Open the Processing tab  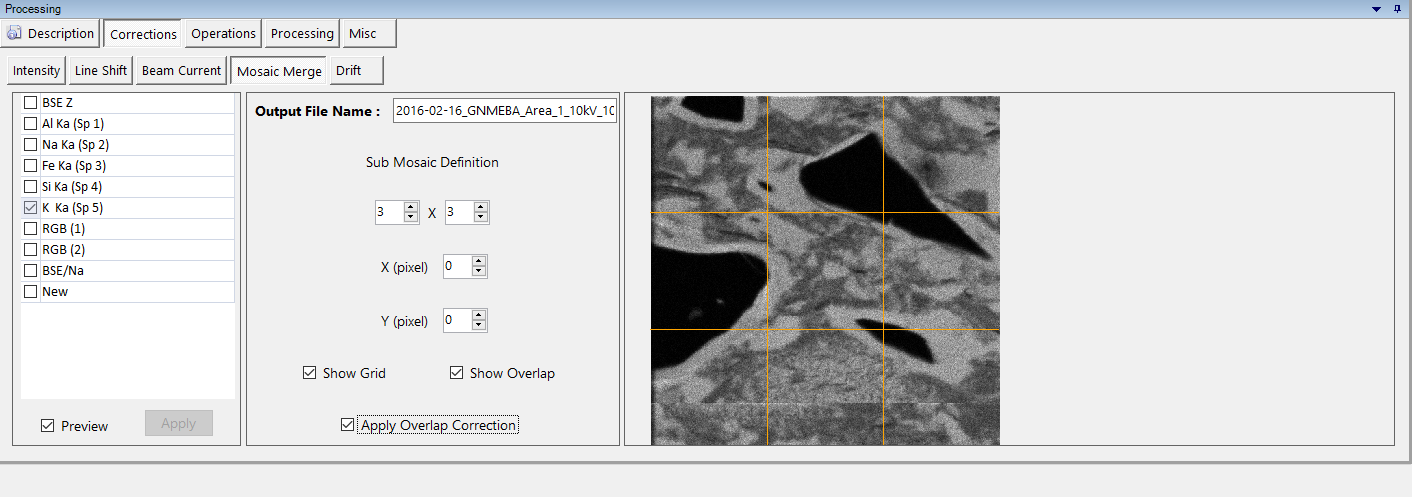[302, 34]
